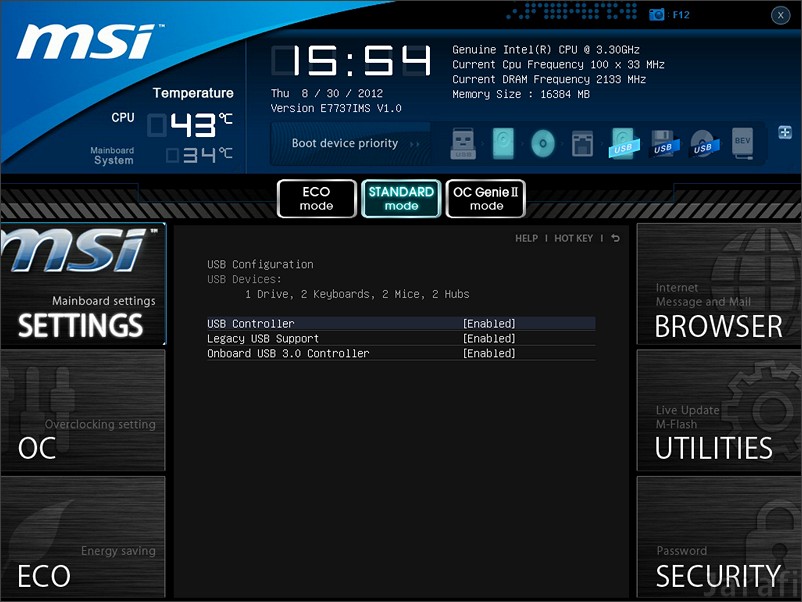Viewport: 802px width, 602px height.
Task: Click the USB devices list line
Action: 357,294
